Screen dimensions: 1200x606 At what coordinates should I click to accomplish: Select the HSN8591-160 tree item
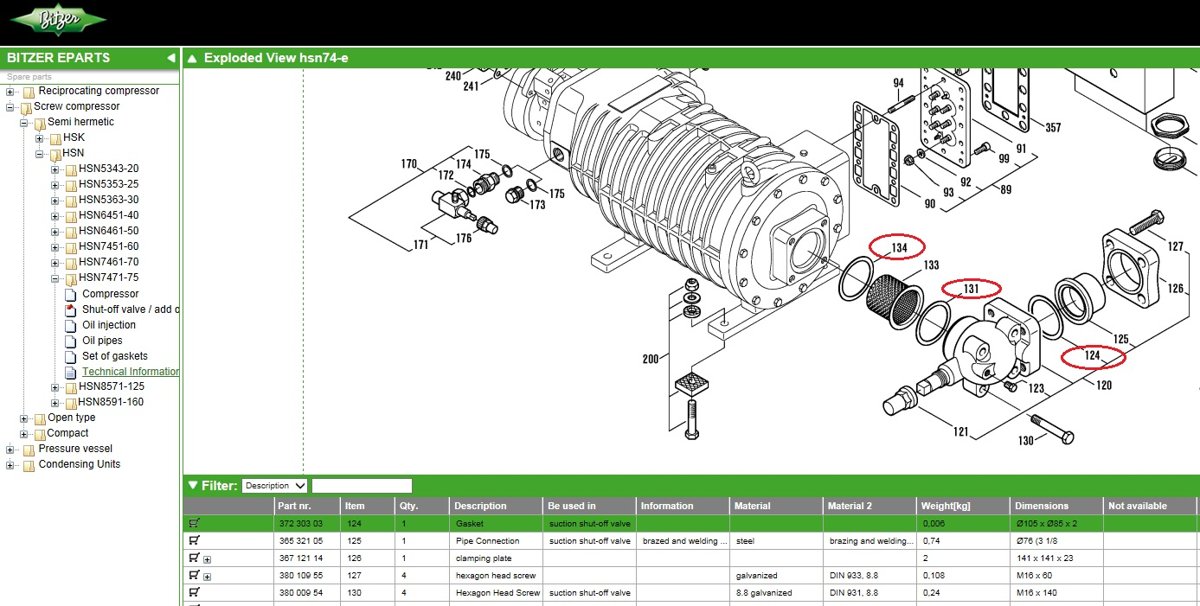(112, 403)
